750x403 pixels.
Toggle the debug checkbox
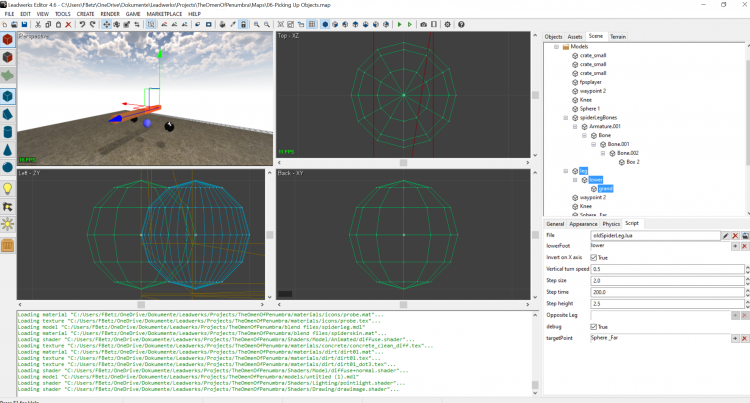[x=594, y=326]
